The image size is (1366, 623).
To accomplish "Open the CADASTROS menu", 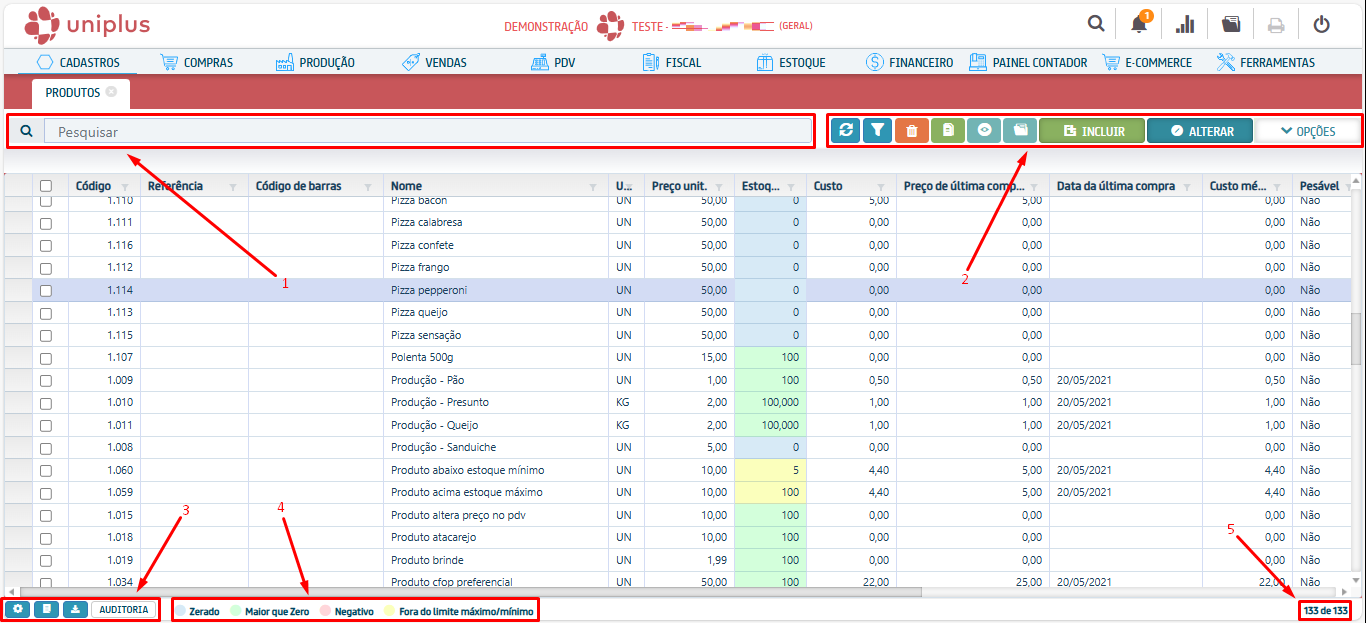I will pyautogui.click(x=78, y=62).
